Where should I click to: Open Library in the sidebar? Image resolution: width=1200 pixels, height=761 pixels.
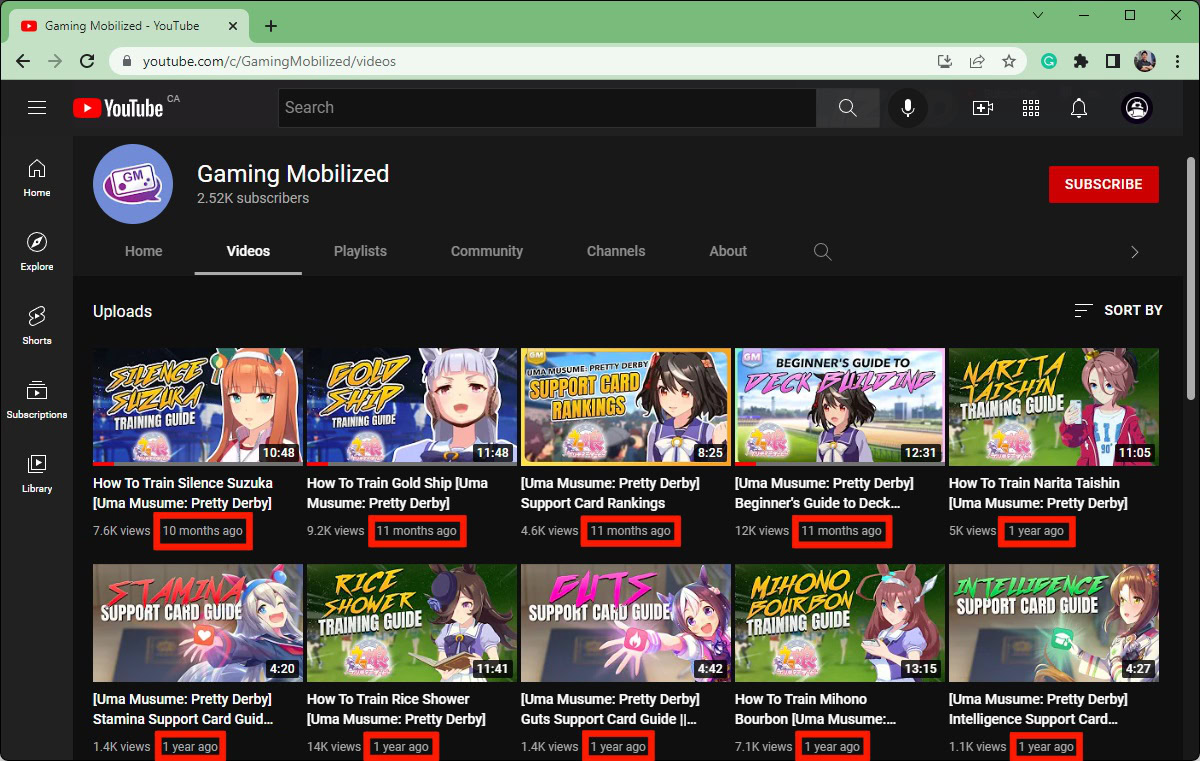[37, 474]
